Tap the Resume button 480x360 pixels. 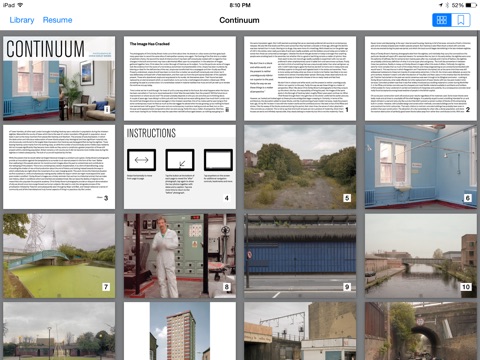(x=57, y=20)
